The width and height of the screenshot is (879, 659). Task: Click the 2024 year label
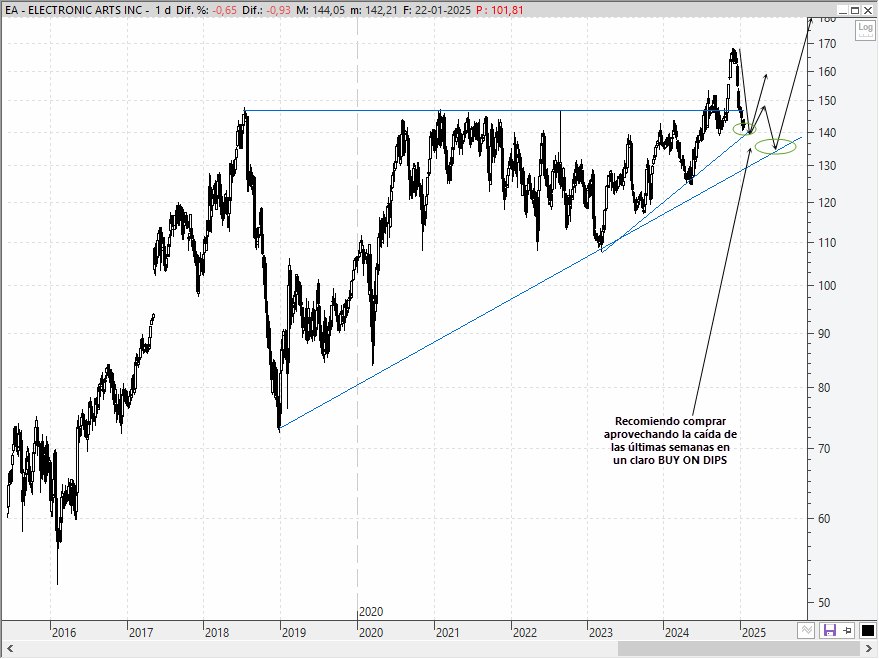click(677, 633)
